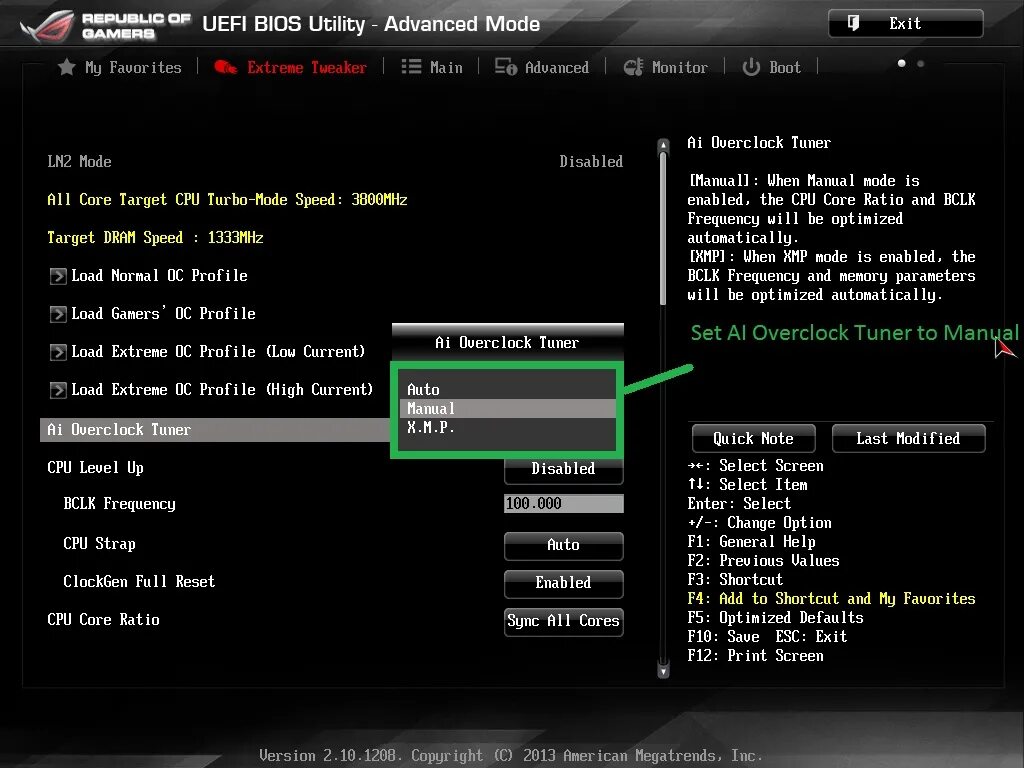Switch to the Advanced tab
Screen dimensions: 1024x768
click(x=541, y=67)
